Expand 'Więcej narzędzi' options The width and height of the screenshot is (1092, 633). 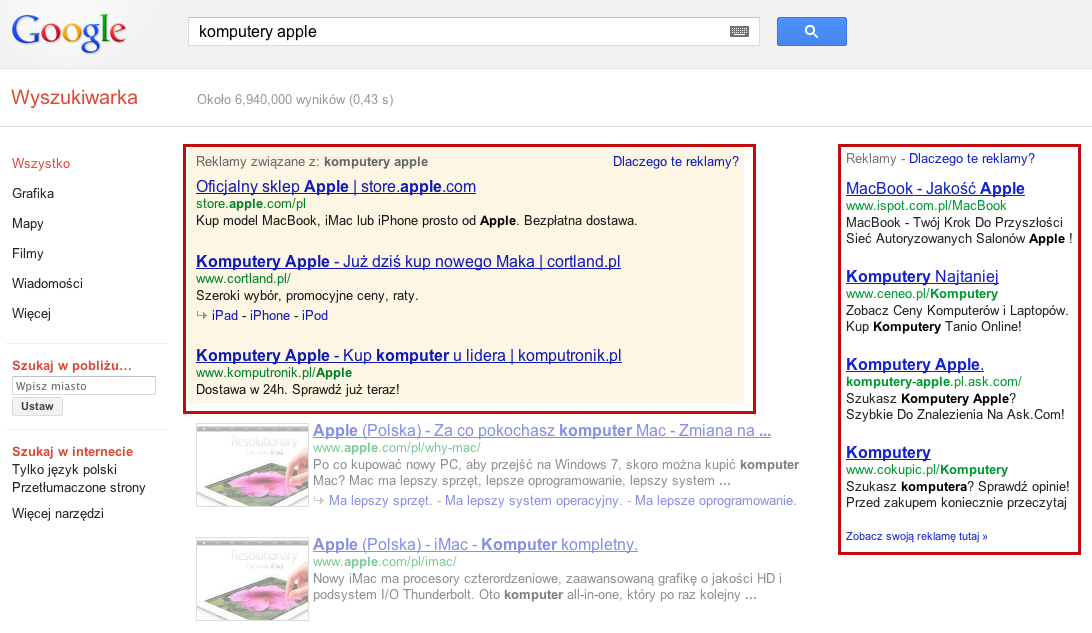click(58, 514)
